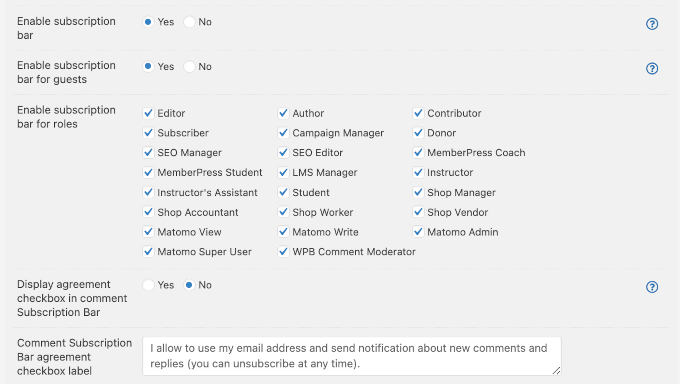Toggle the Donor role checkbox
This screenshot has height=384, width=680.
418,133
